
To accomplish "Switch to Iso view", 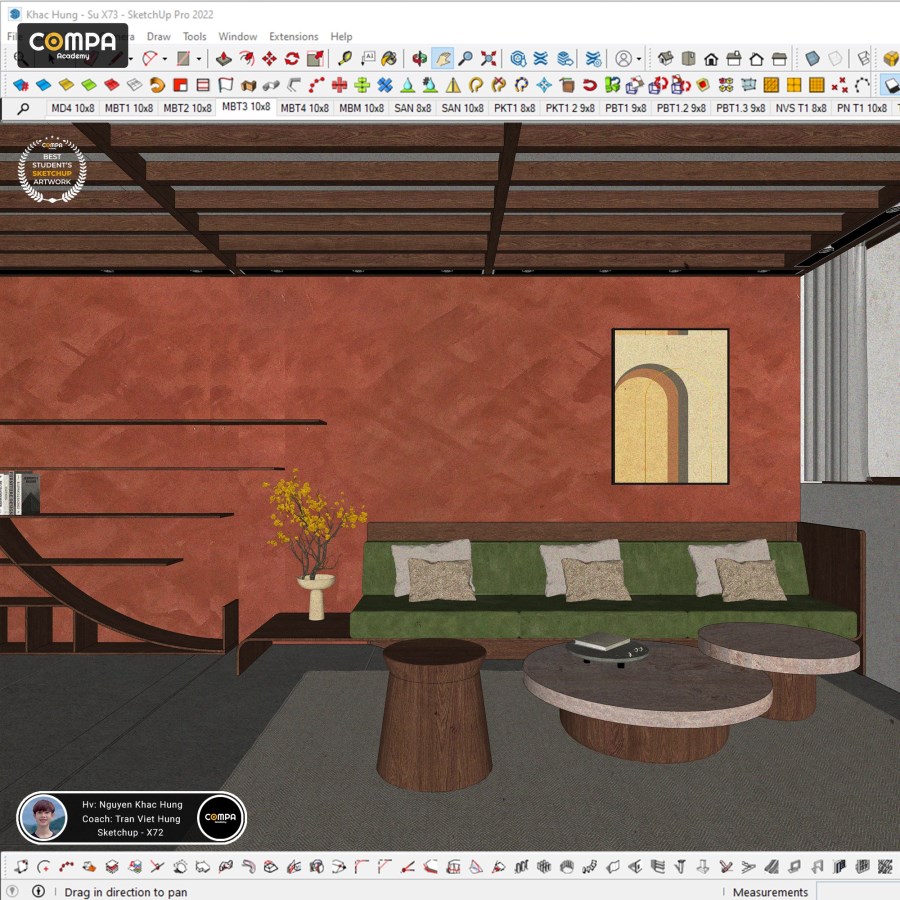I will (x=666, y=59).
